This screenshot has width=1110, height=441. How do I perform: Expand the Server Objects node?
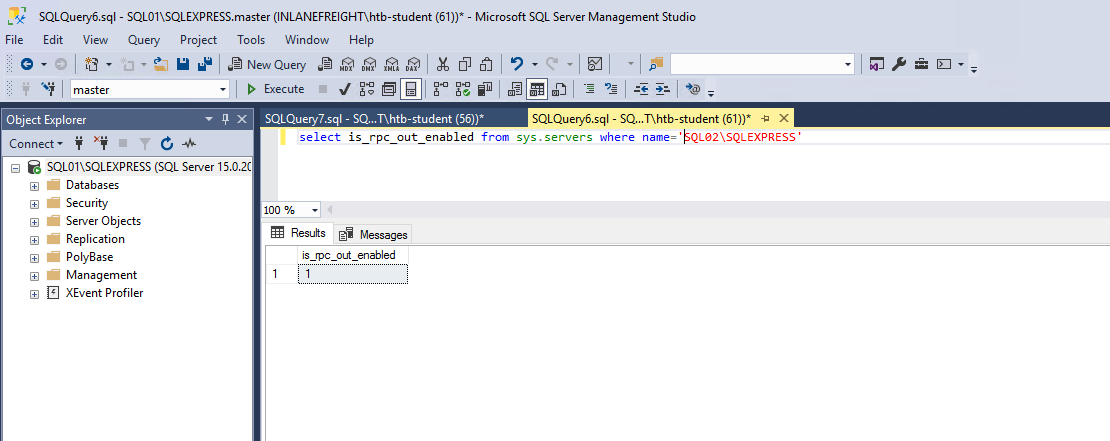click(35, 221)
